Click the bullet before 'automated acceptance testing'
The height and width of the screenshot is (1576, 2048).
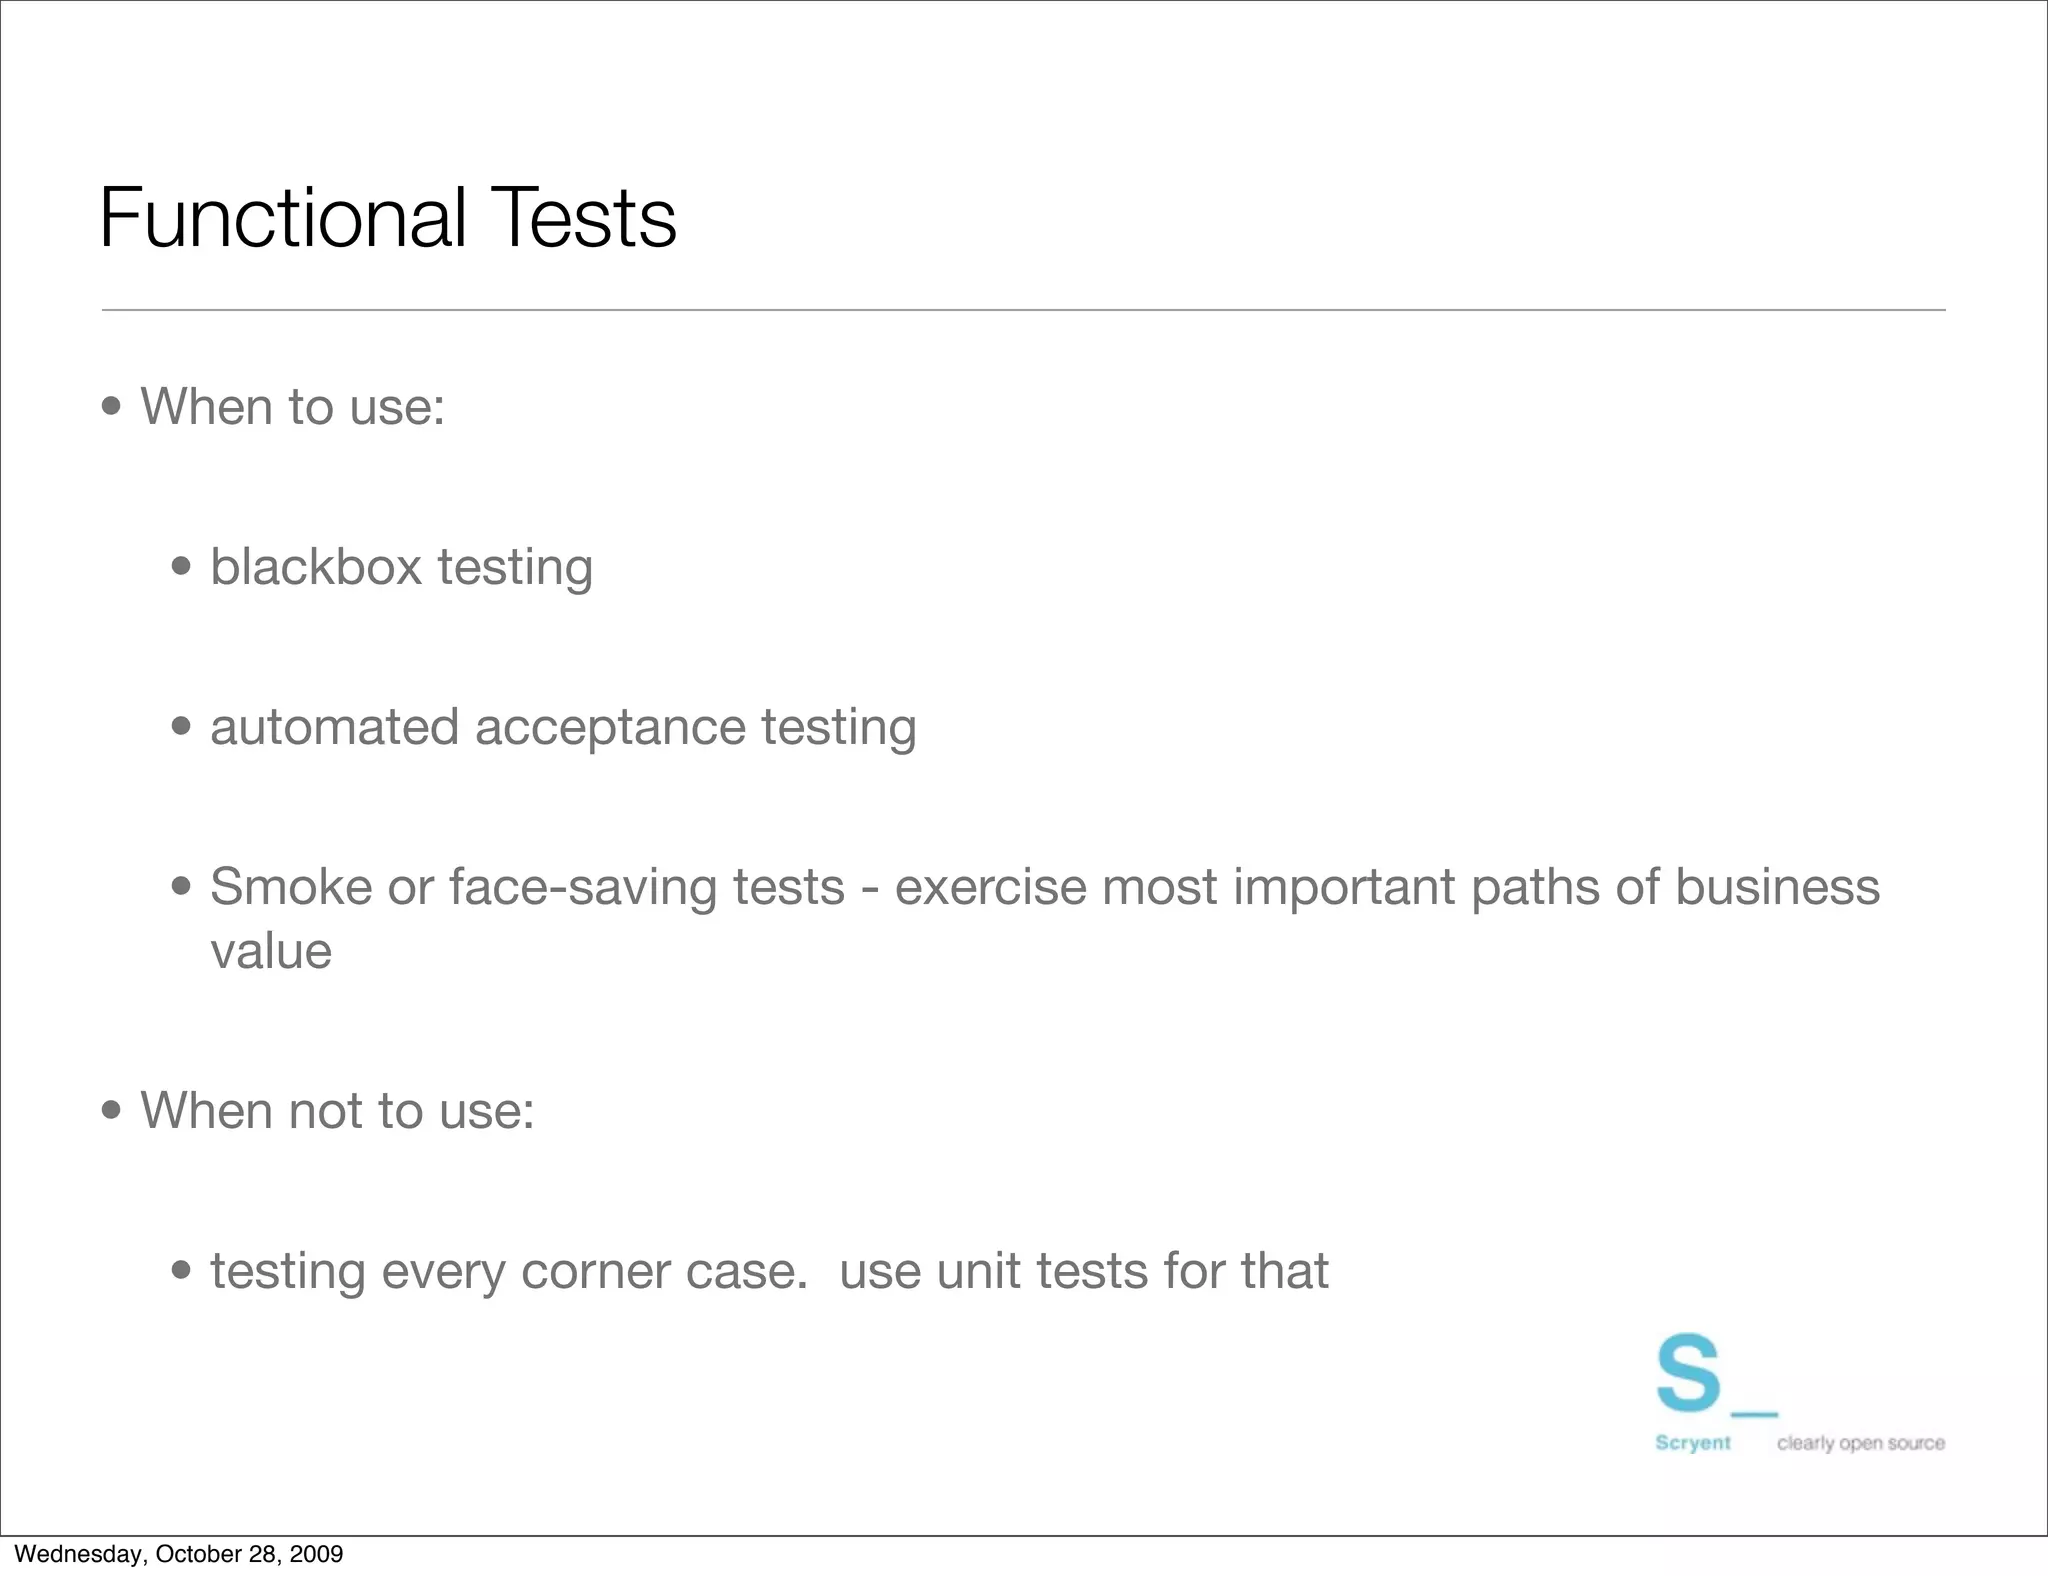pos(182,727)
